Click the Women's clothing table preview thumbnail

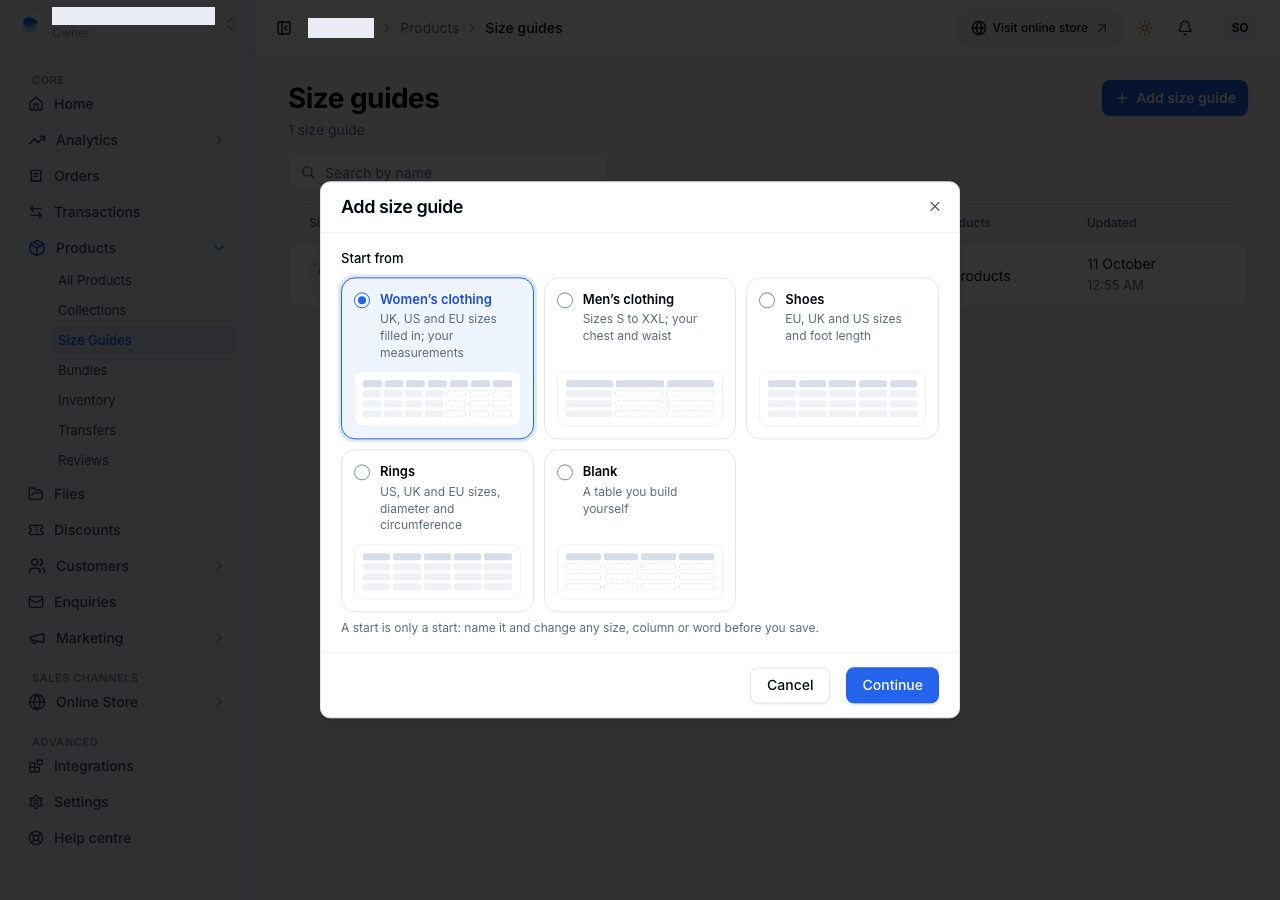tap(437, 399)
